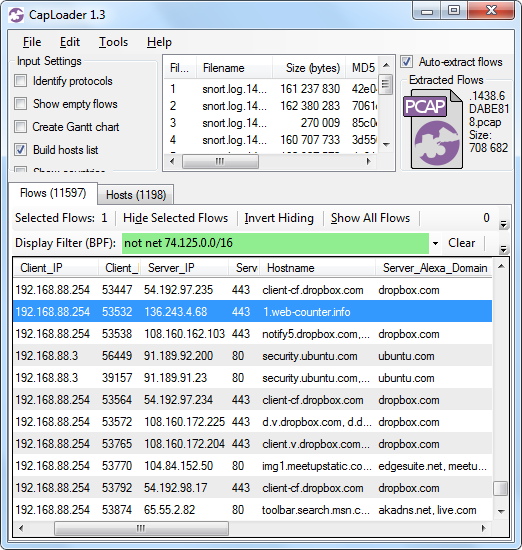The width and height of the screenshot is (522, 550).
Task: Click the Size (bytes) column header
Action: 309,68
